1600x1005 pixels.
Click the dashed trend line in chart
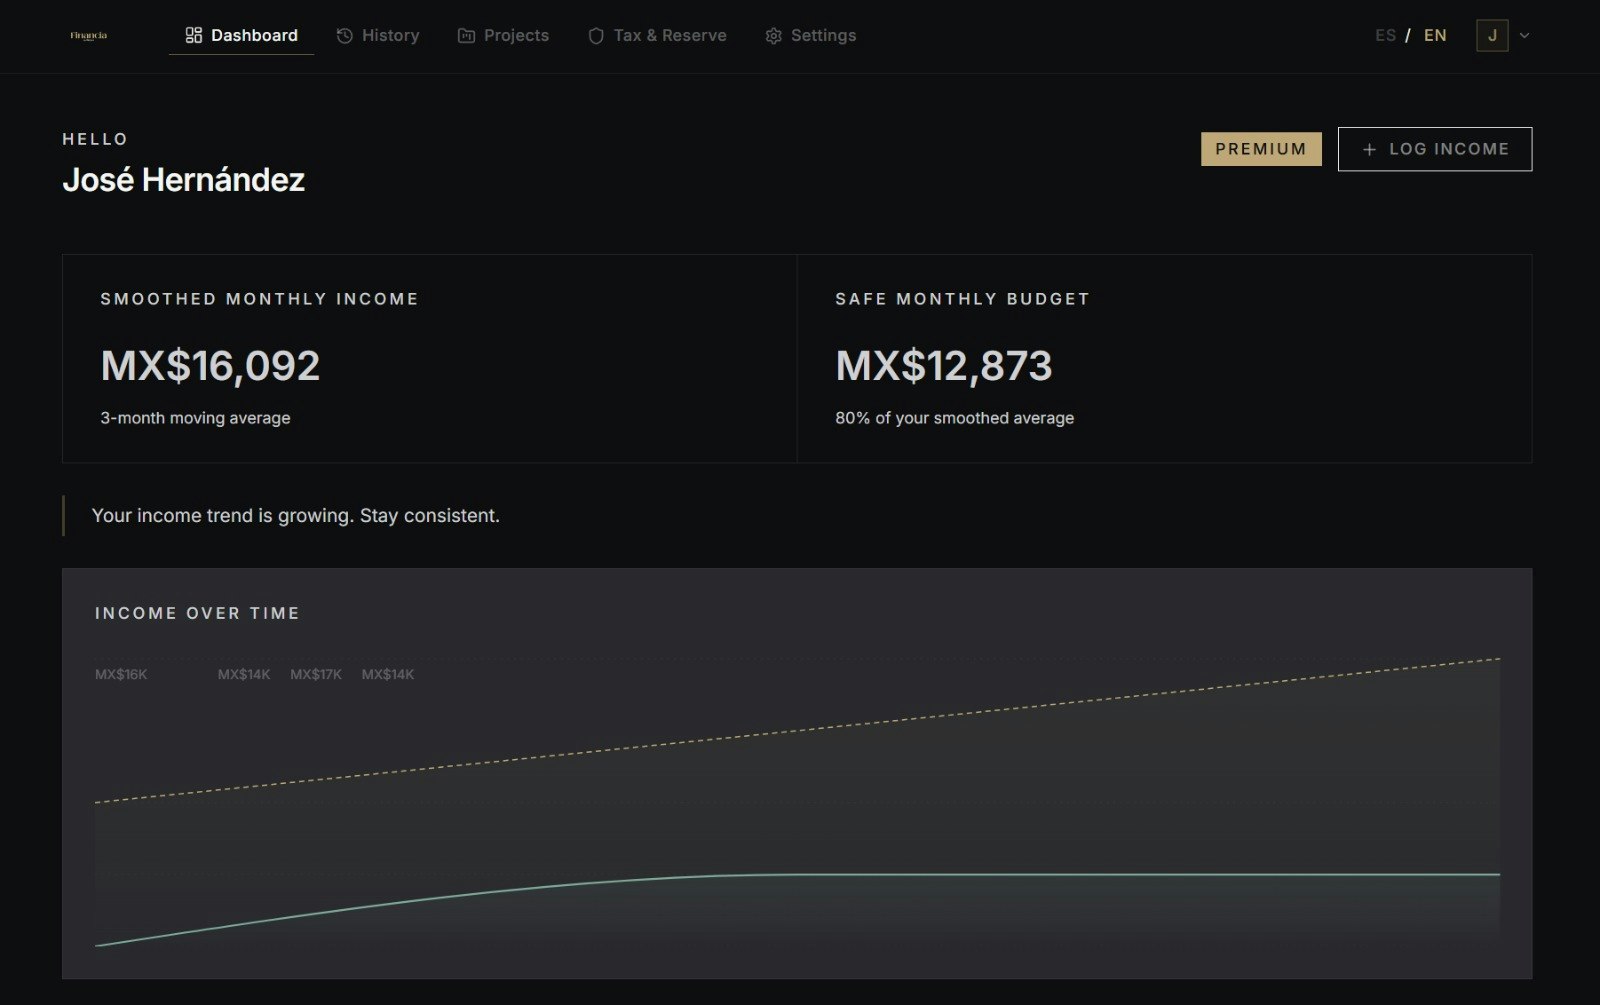coord(797,730)
